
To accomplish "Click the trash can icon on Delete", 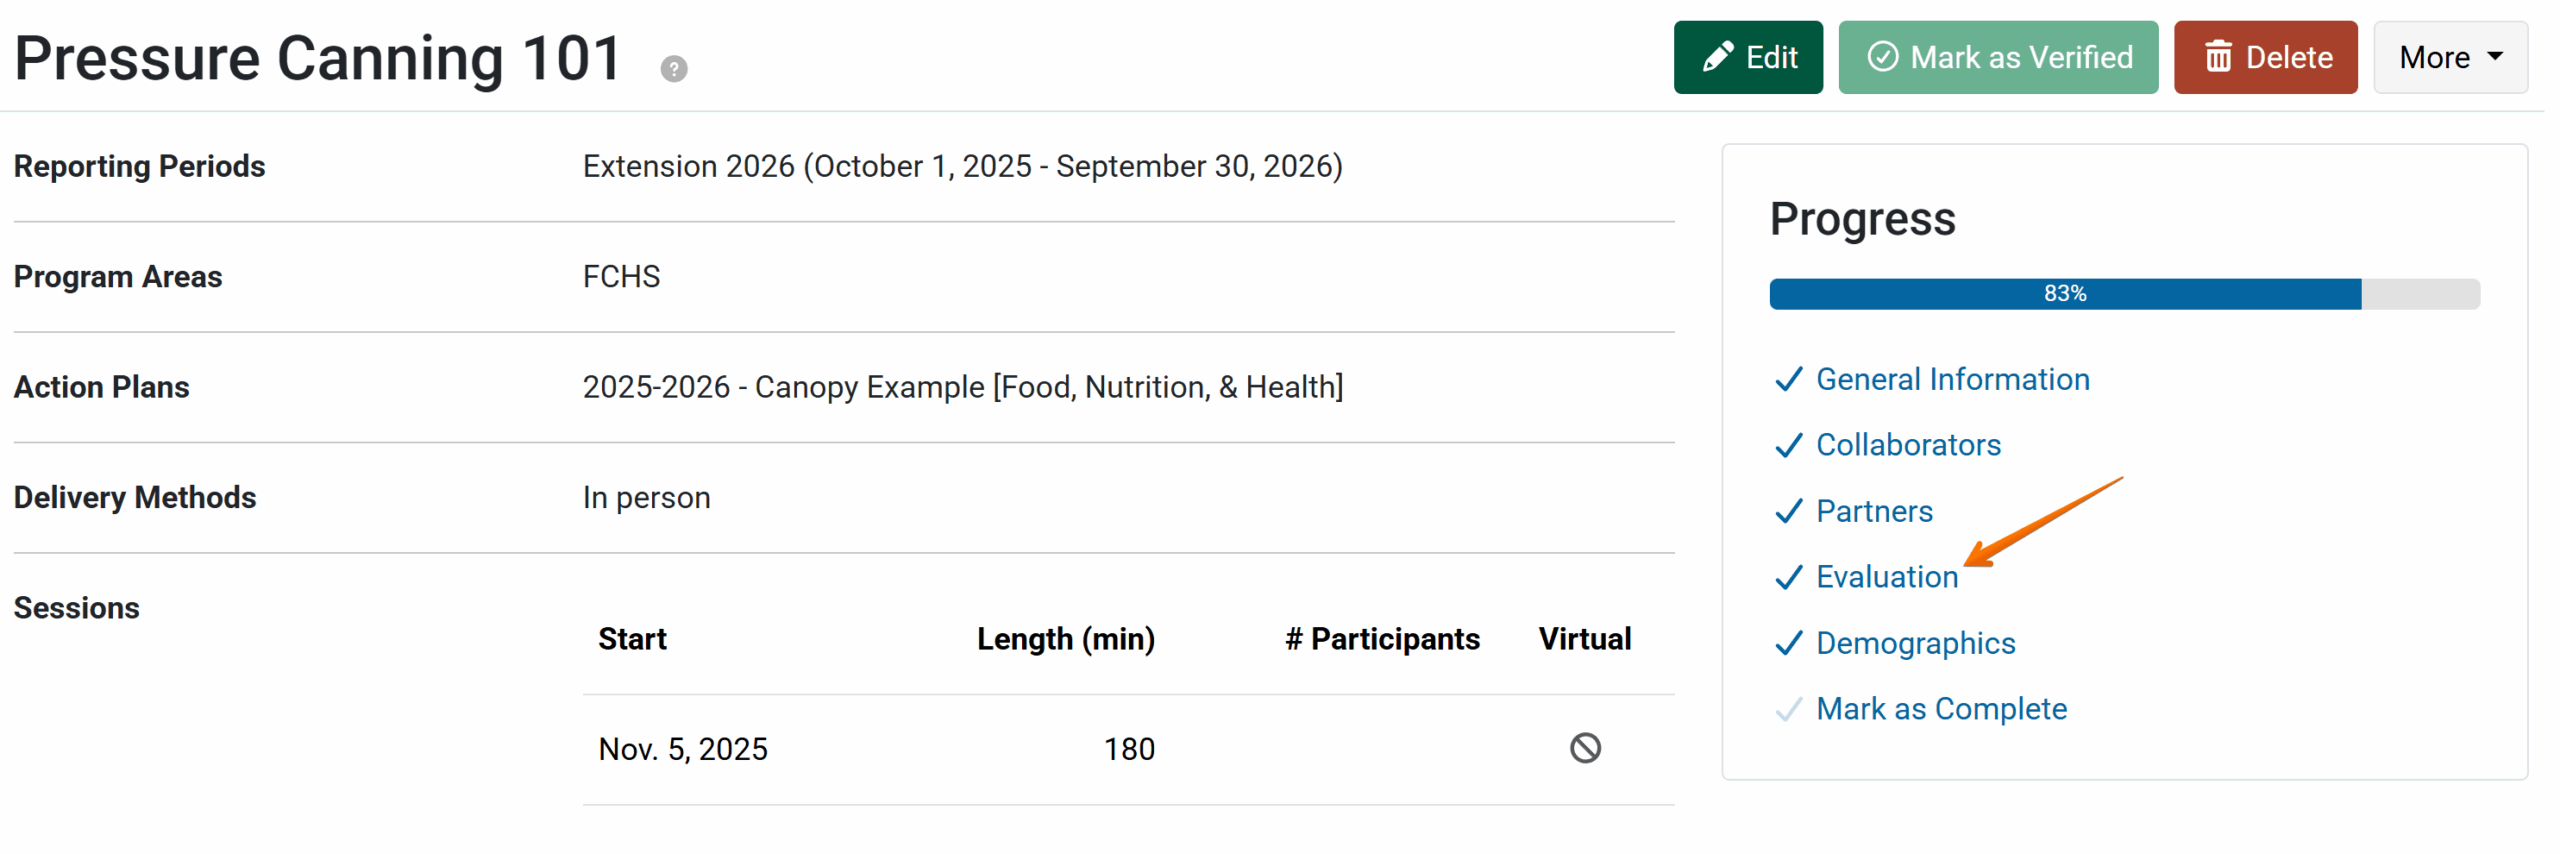I will 2218,57.
